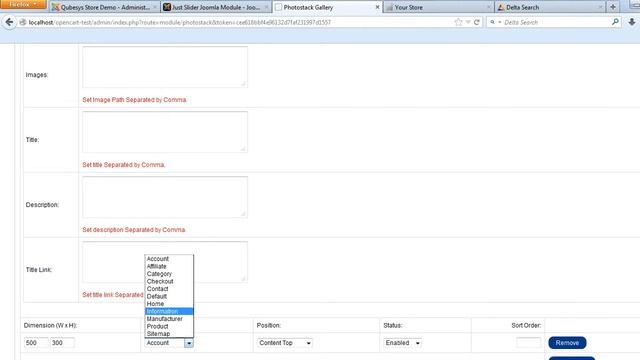Screen dimensions: 640x360
Task: Click the Delta Search magnifier icon
Action: [x=615, y=22]
